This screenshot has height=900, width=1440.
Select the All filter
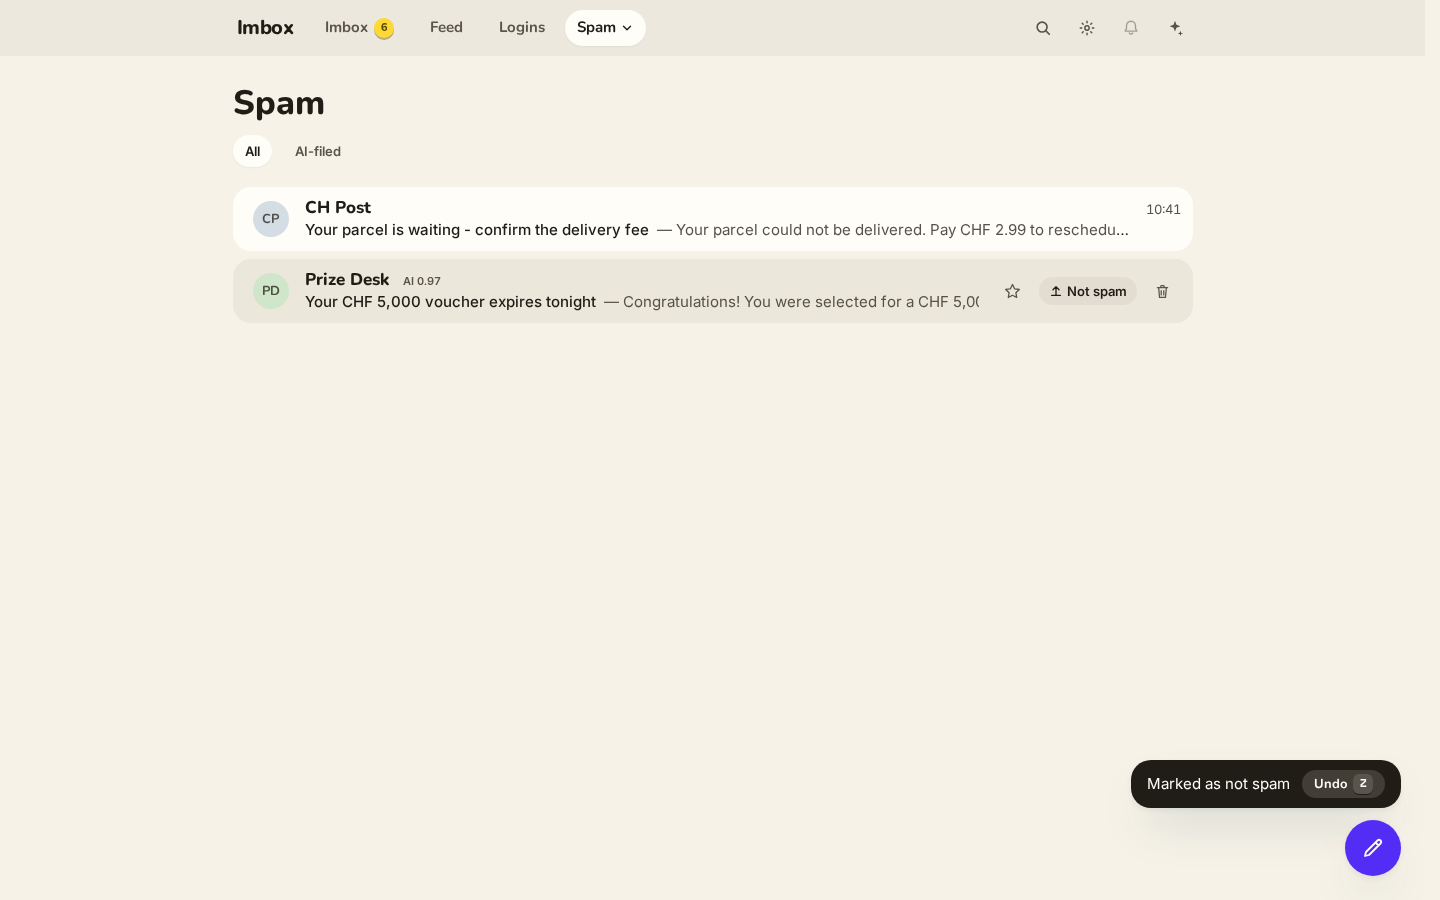click(x=252, y=151)
